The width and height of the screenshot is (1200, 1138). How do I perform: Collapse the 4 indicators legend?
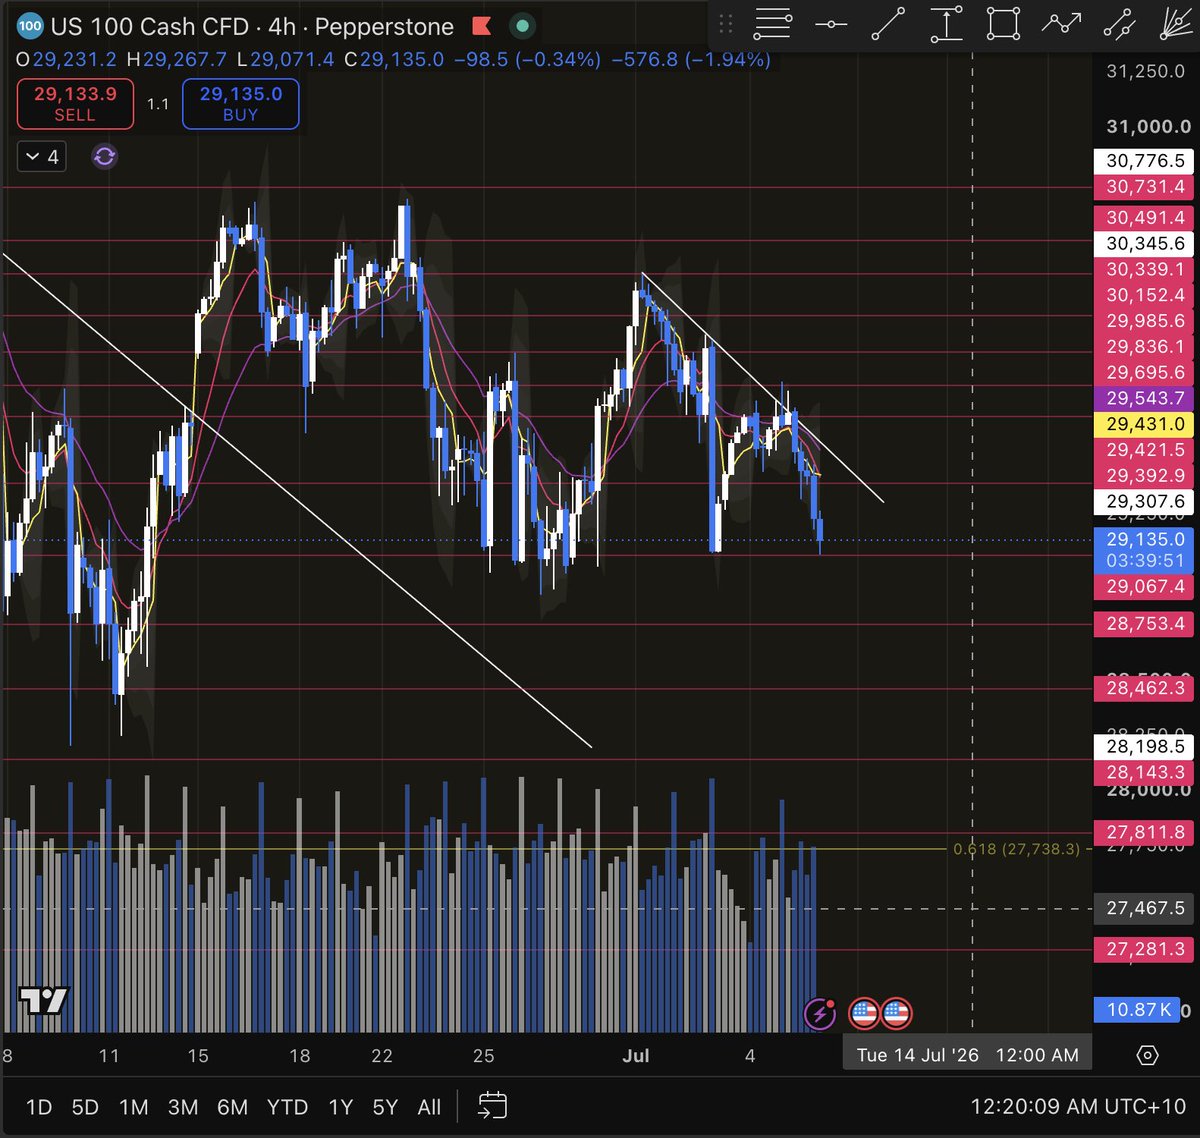pos(42,157)
